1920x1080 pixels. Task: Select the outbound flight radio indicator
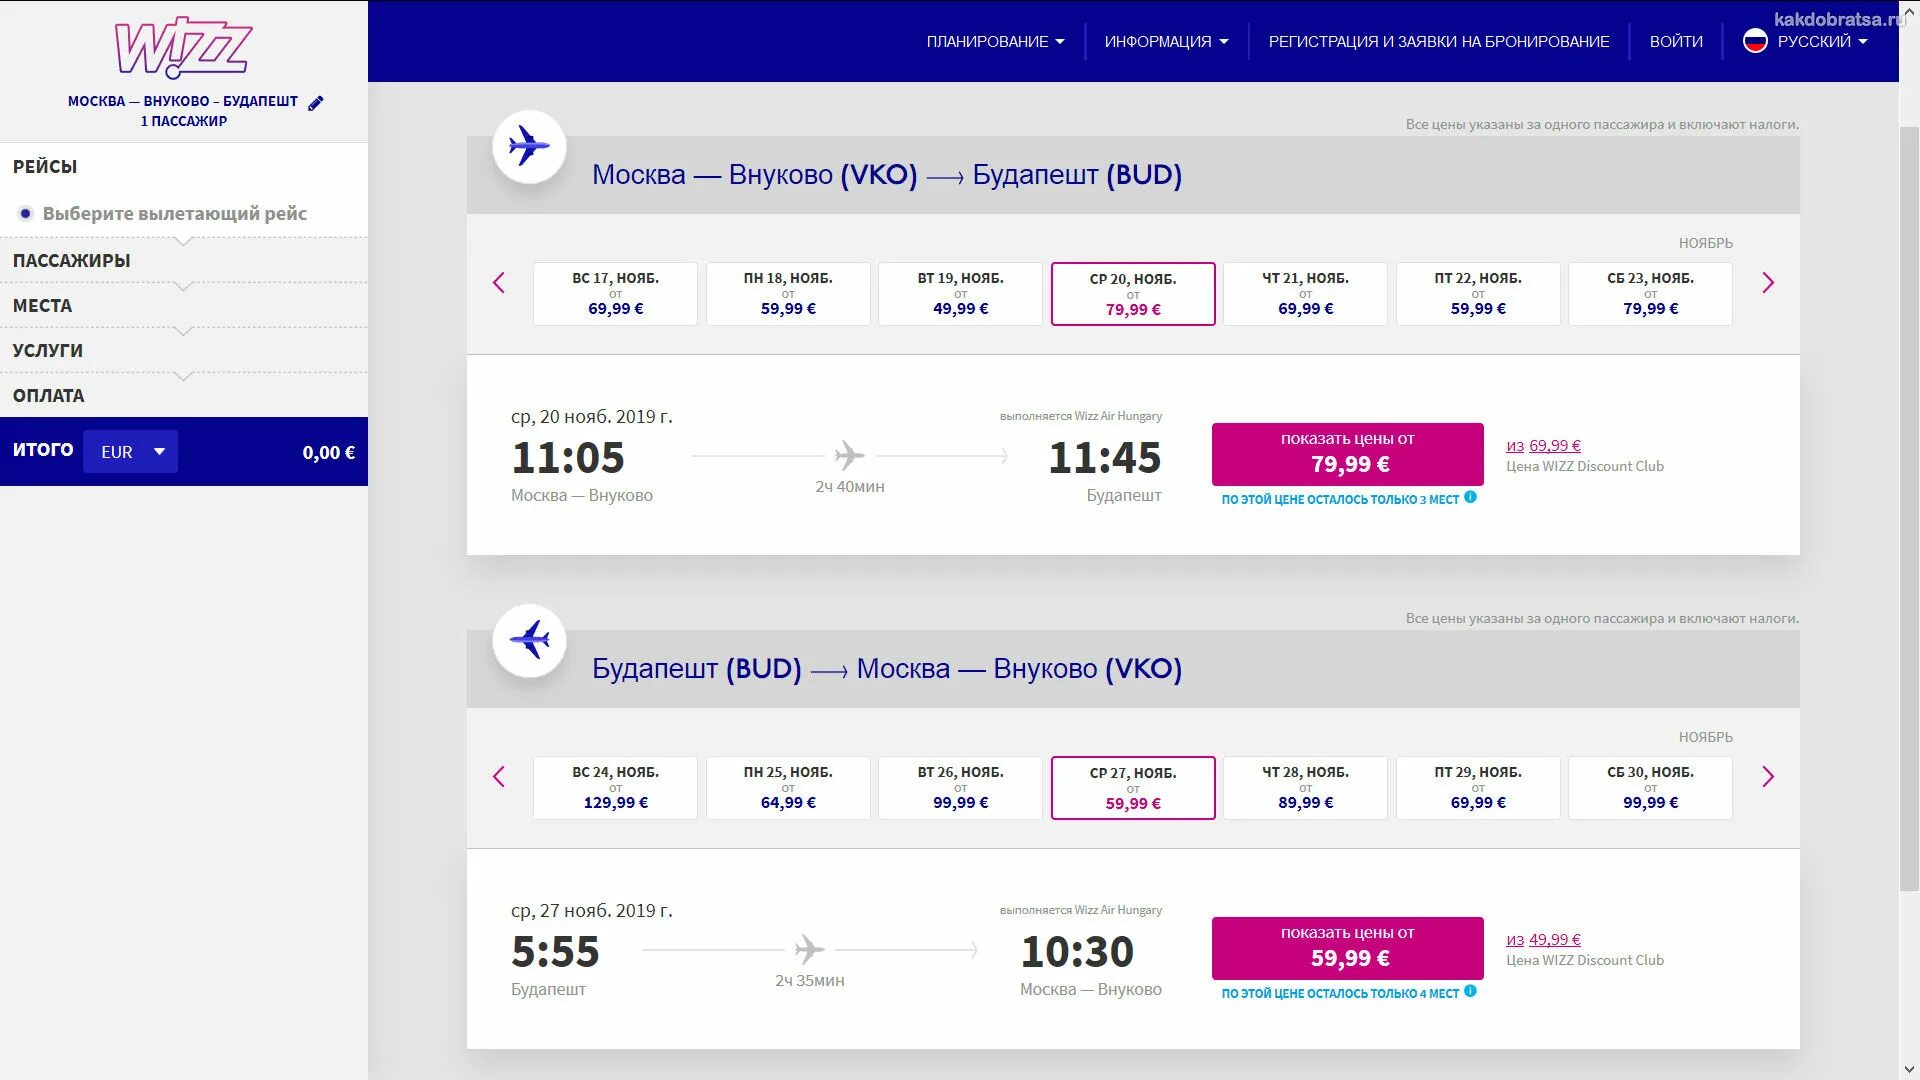pos(26,213)
